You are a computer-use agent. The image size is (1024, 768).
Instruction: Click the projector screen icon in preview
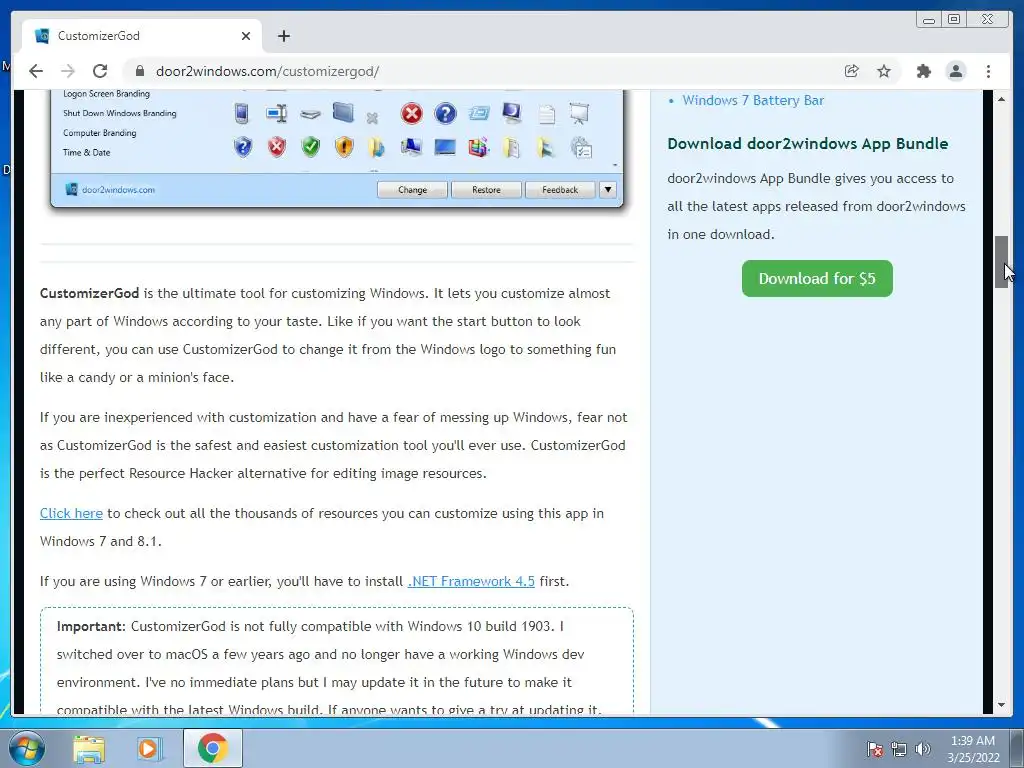pos(579,114)
